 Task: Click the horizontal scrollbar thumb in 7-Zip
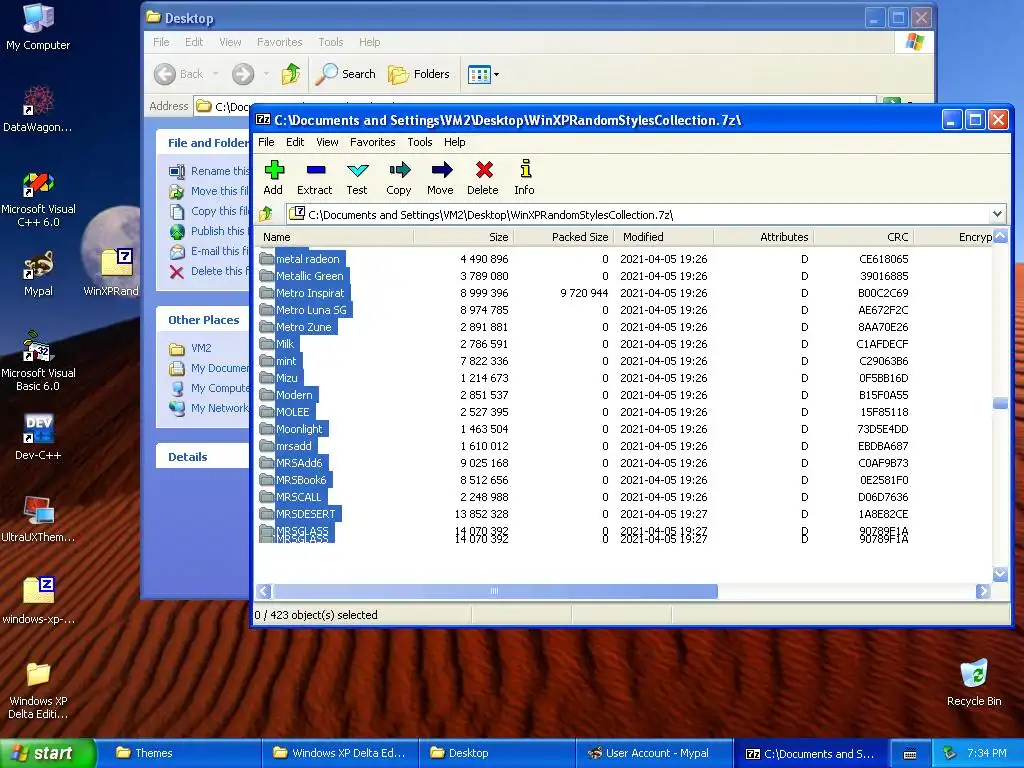click(495, 591)
